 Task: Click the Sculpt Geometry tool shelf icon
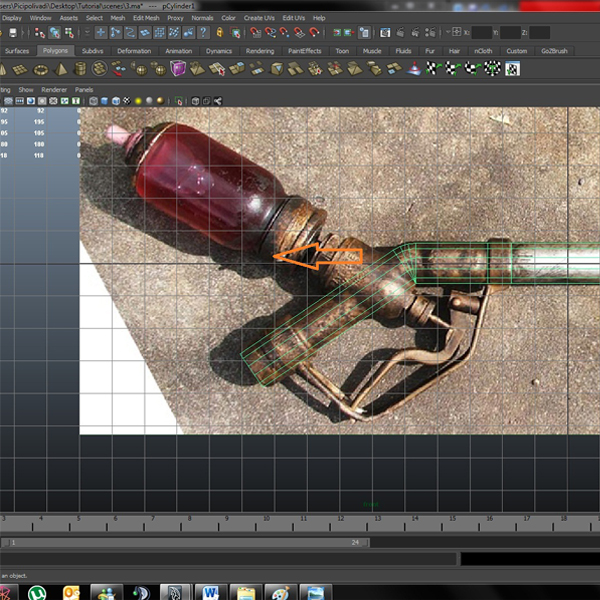(414, 69)
